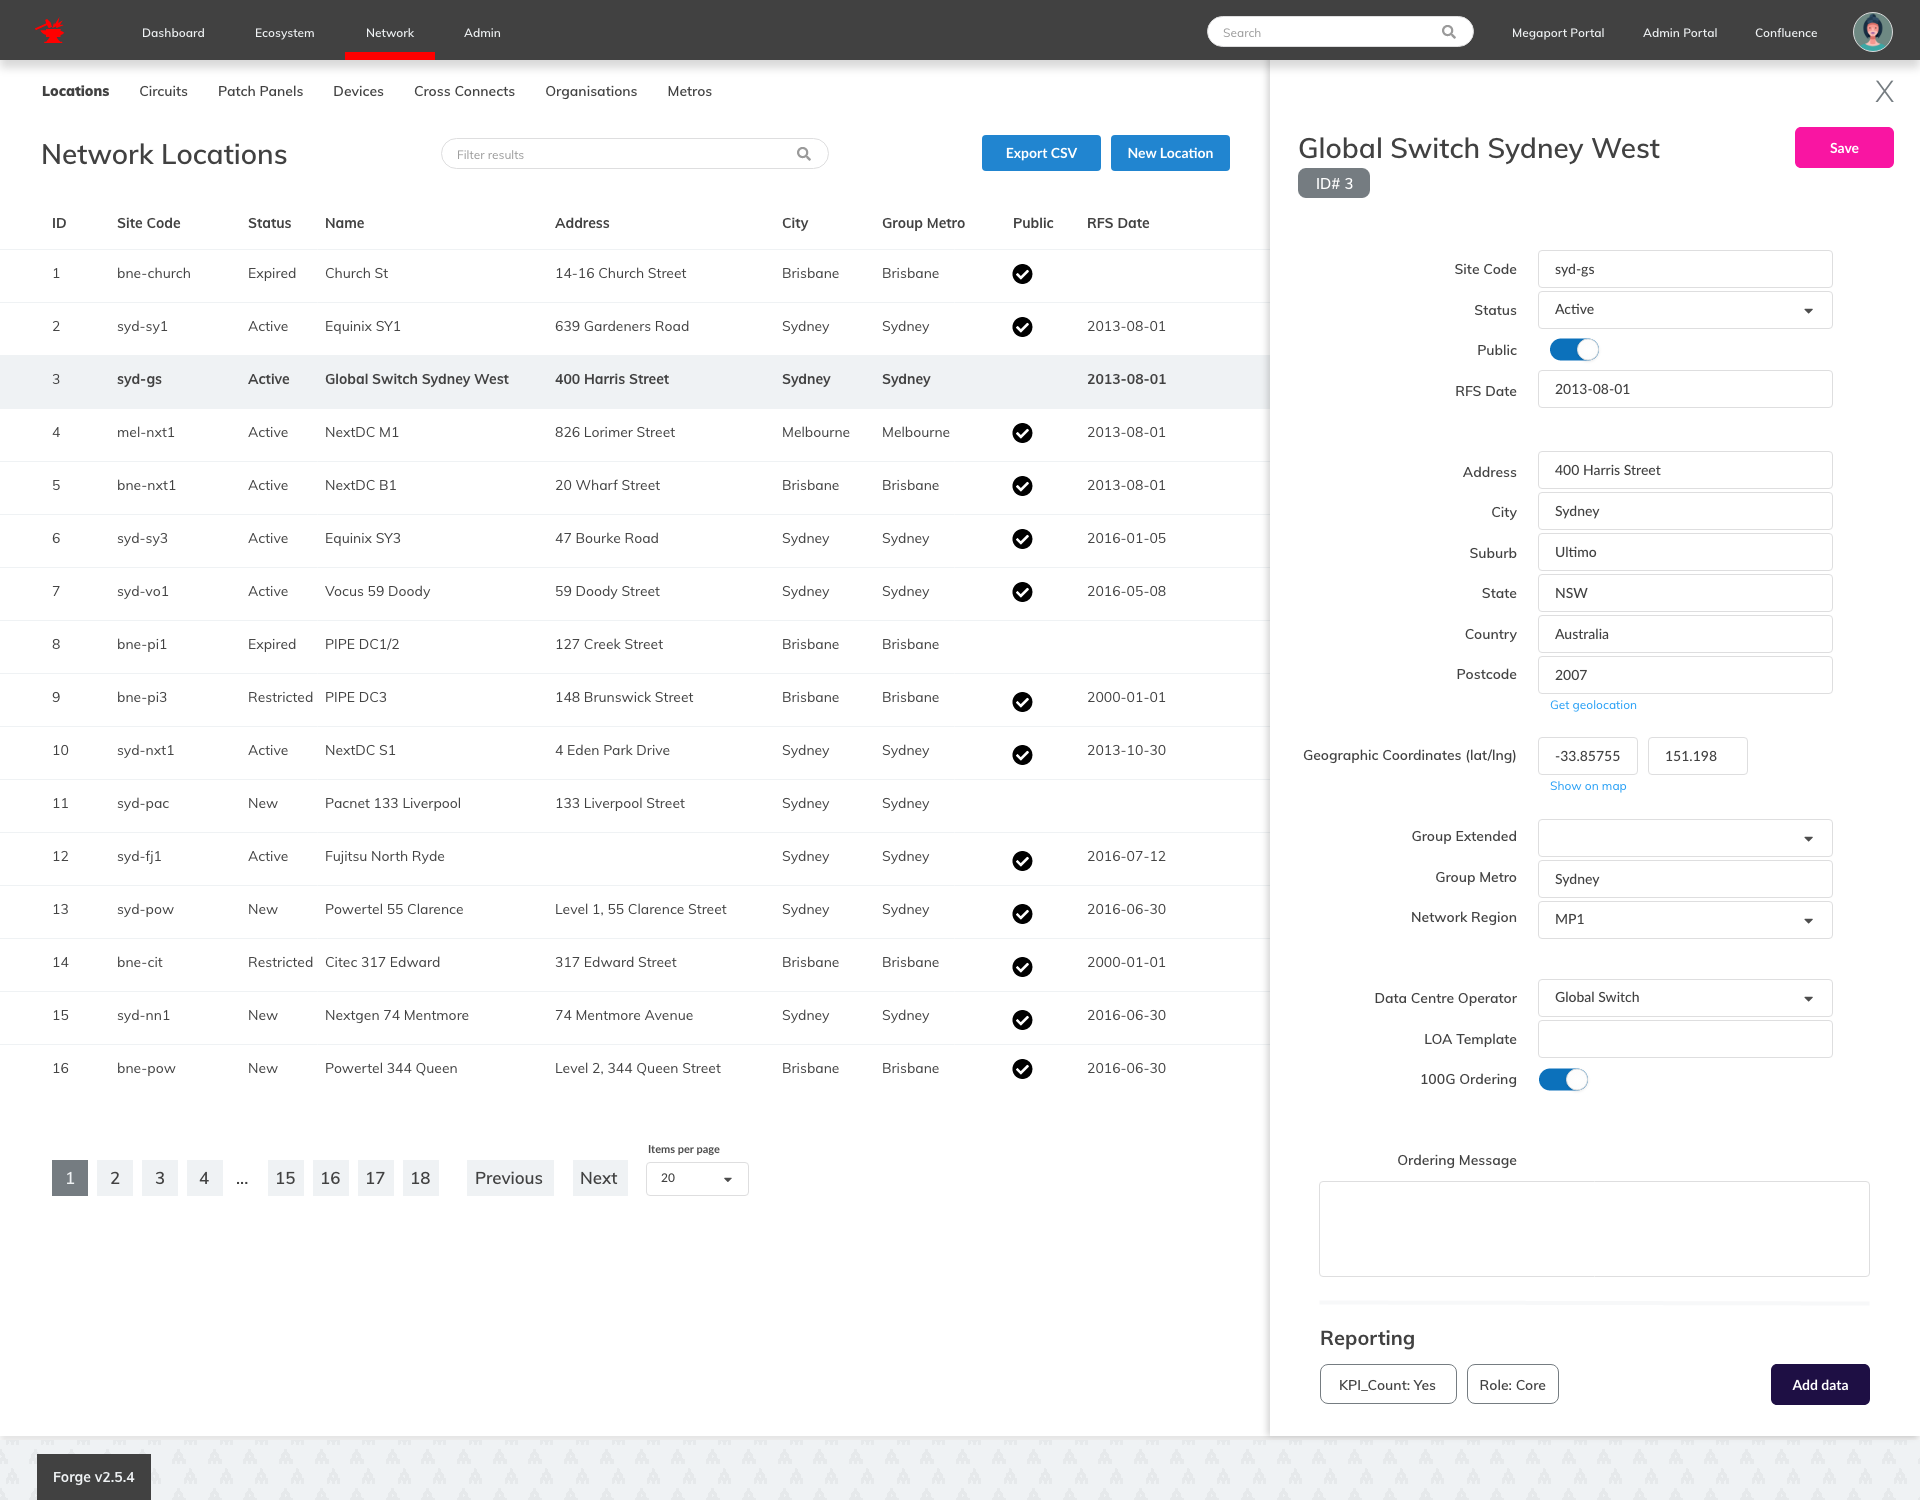Image resolution: width=1920 pixels, height=1500 pixels.
Task: Open the Status dropdown
Action: (1684, 310)
